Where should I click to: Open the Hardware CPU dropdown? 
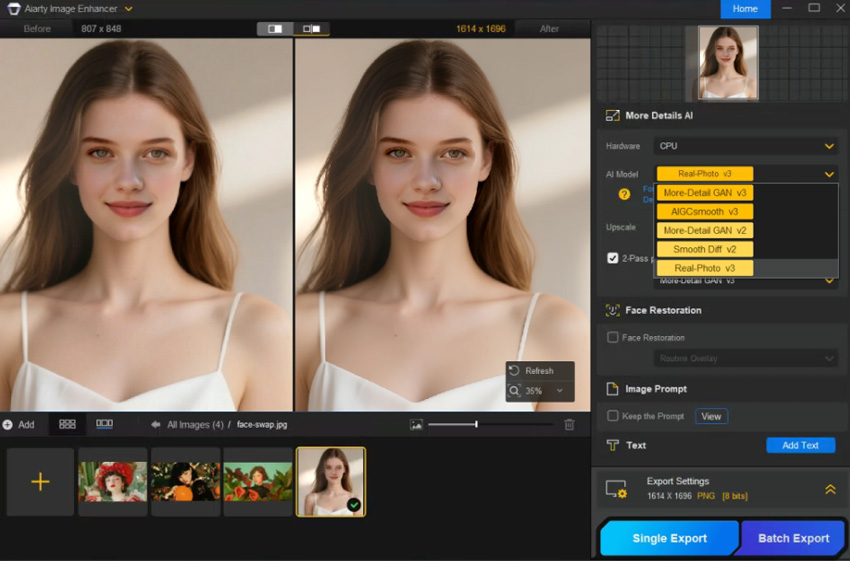pos(746,146)
